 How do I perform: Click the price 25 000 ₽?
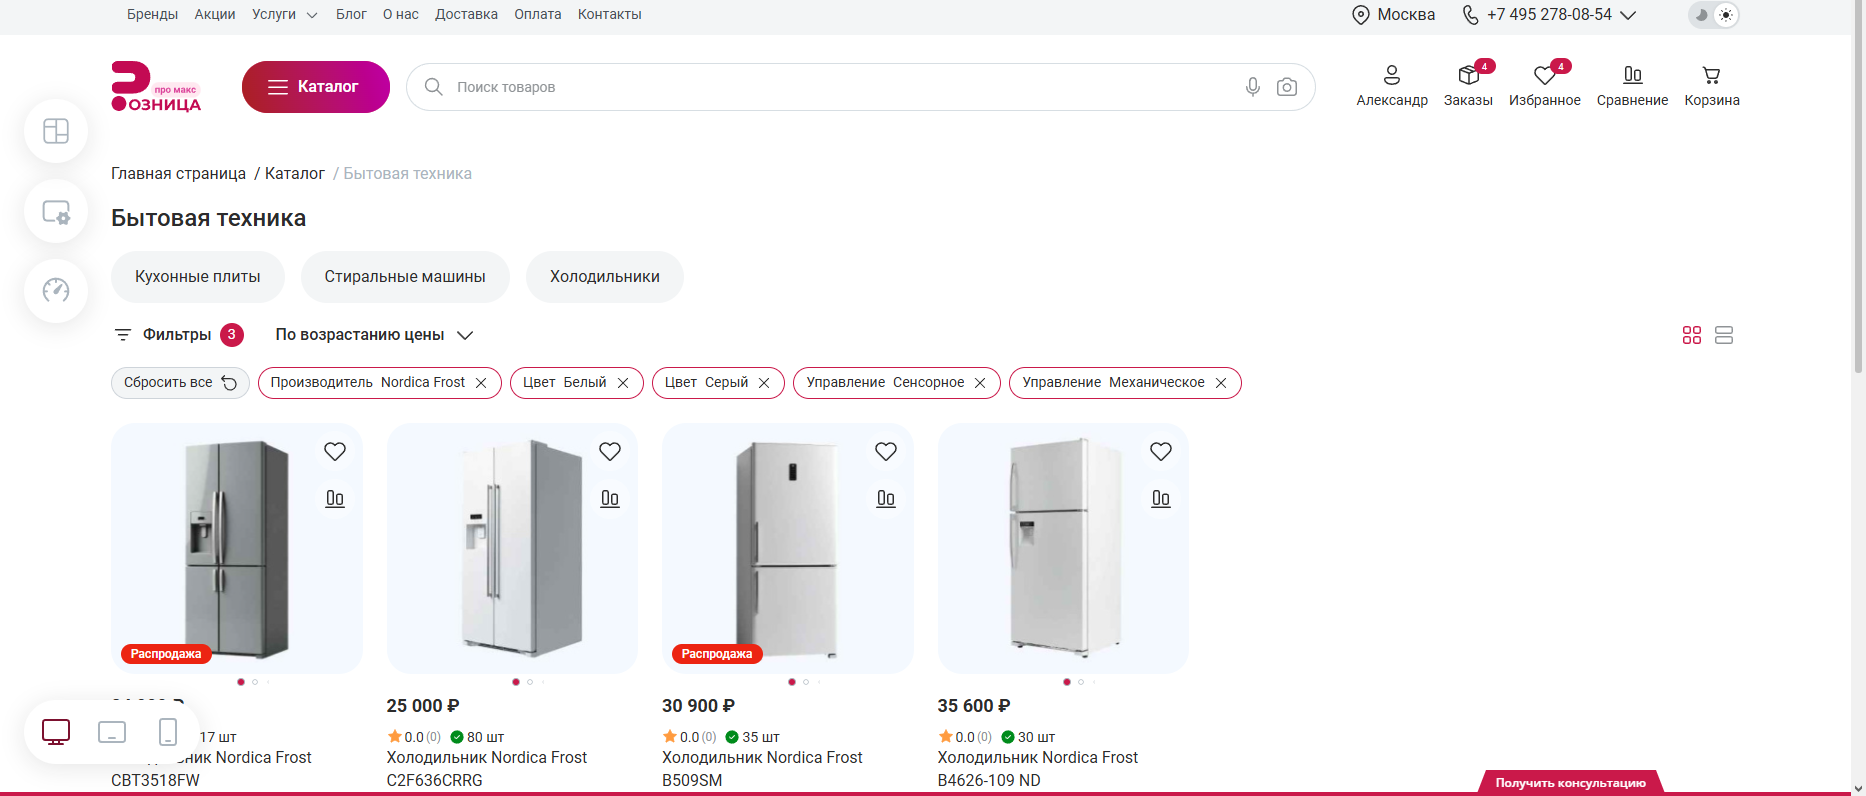(x=423, y=706)
